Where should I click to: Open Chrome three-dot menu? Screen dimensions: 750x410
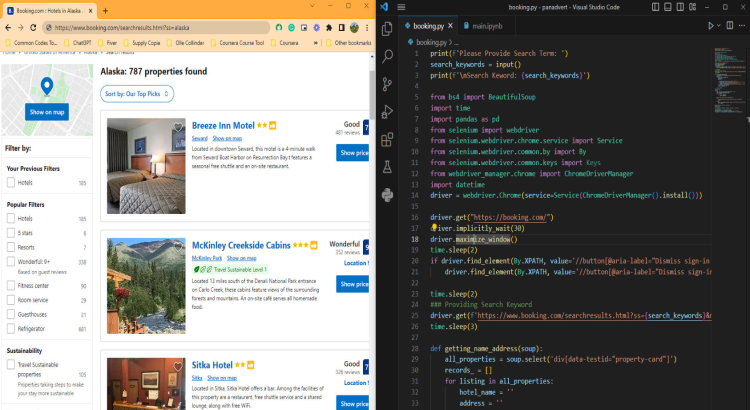[x=367, y=28]
